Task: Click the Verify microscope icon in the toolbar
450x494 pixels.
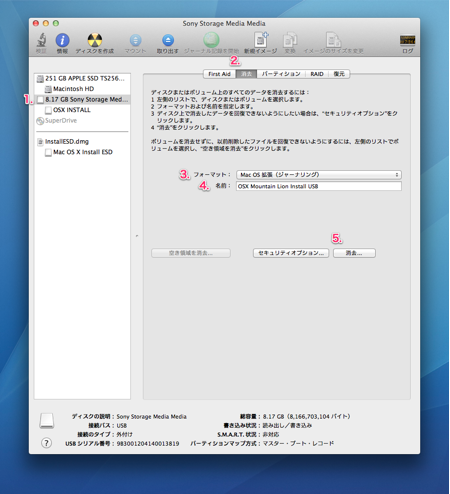Action: tap(41, 40)
